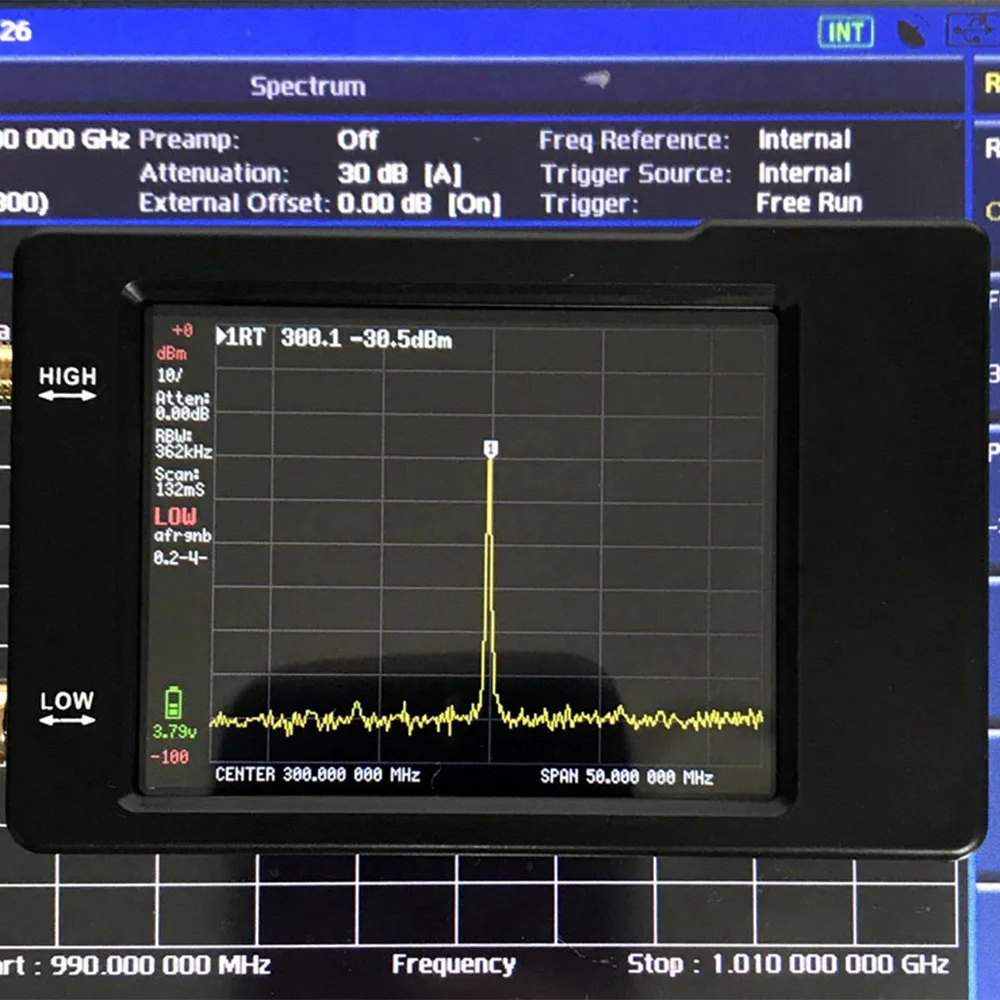This screenshot has width=1000, height=1000.
Task: Tap the red LOW mode indicator
Action: [x=175, y=516]
